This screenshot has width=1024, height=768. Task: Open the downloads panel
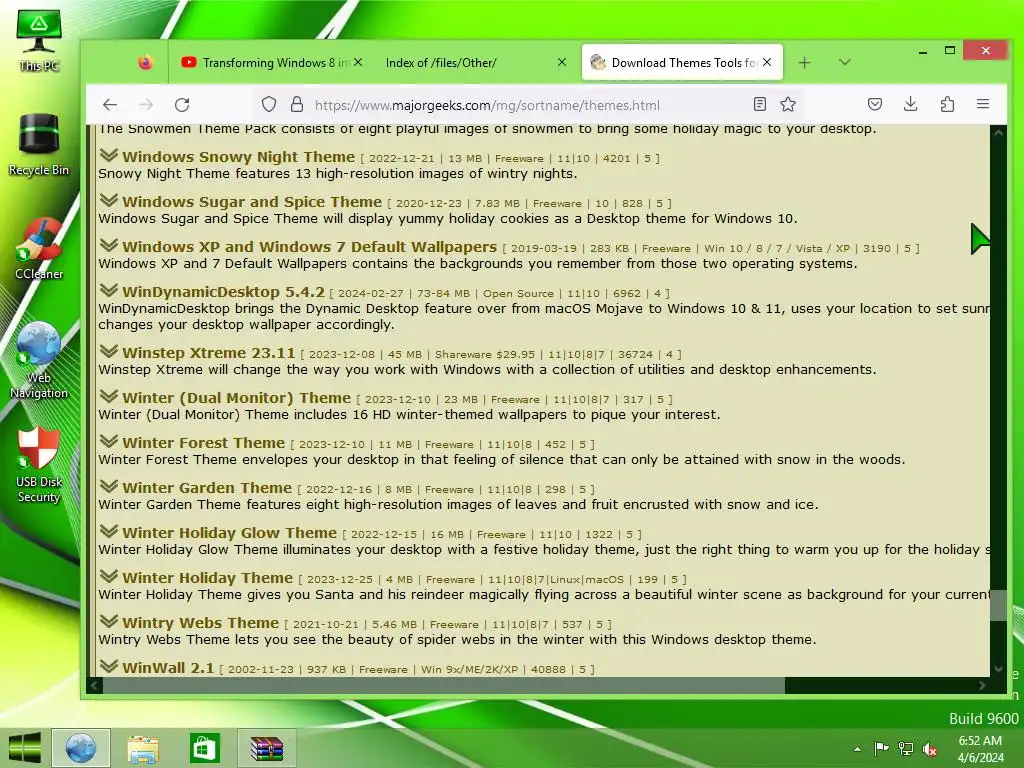coord(911,104)
